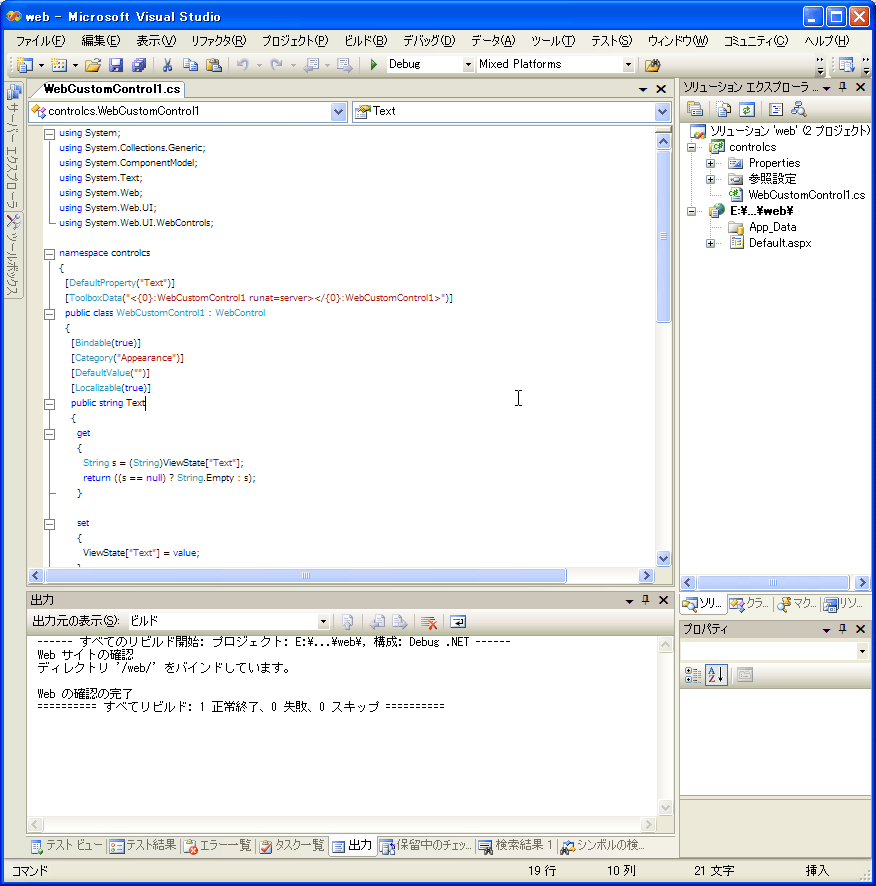Click the Save All toolbar icon
Screen dimensions: 876x886
coord(139,65)
